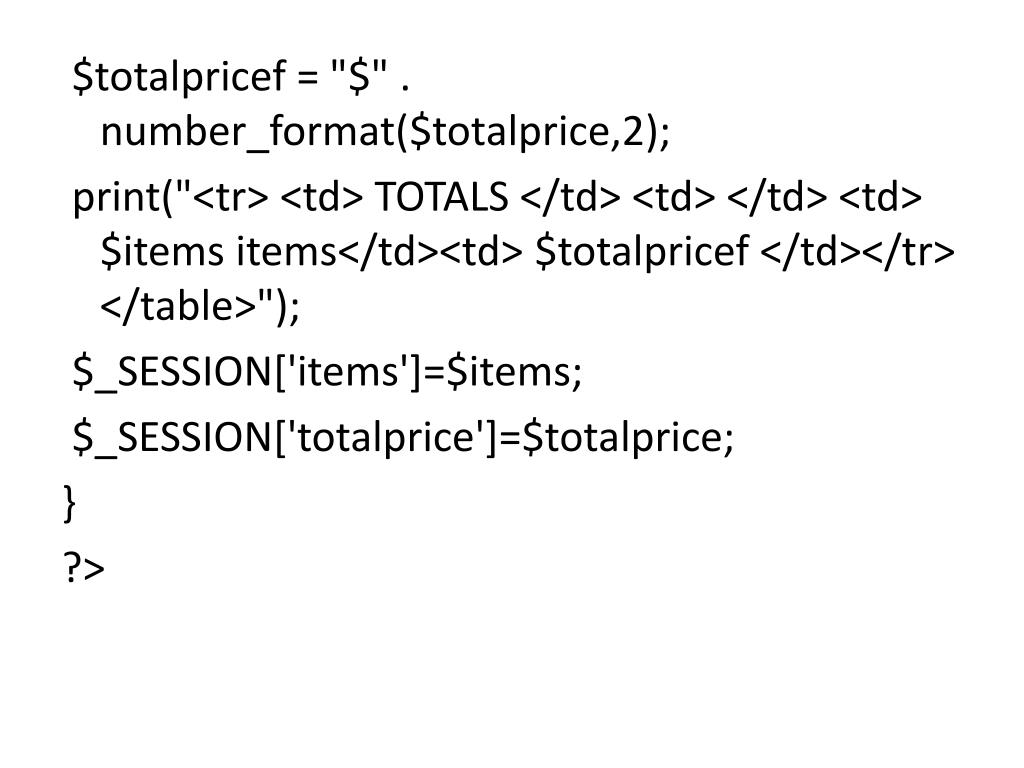Click the closing curly brace
Viewport: 1024px width, 768px height.
(69, 504)
